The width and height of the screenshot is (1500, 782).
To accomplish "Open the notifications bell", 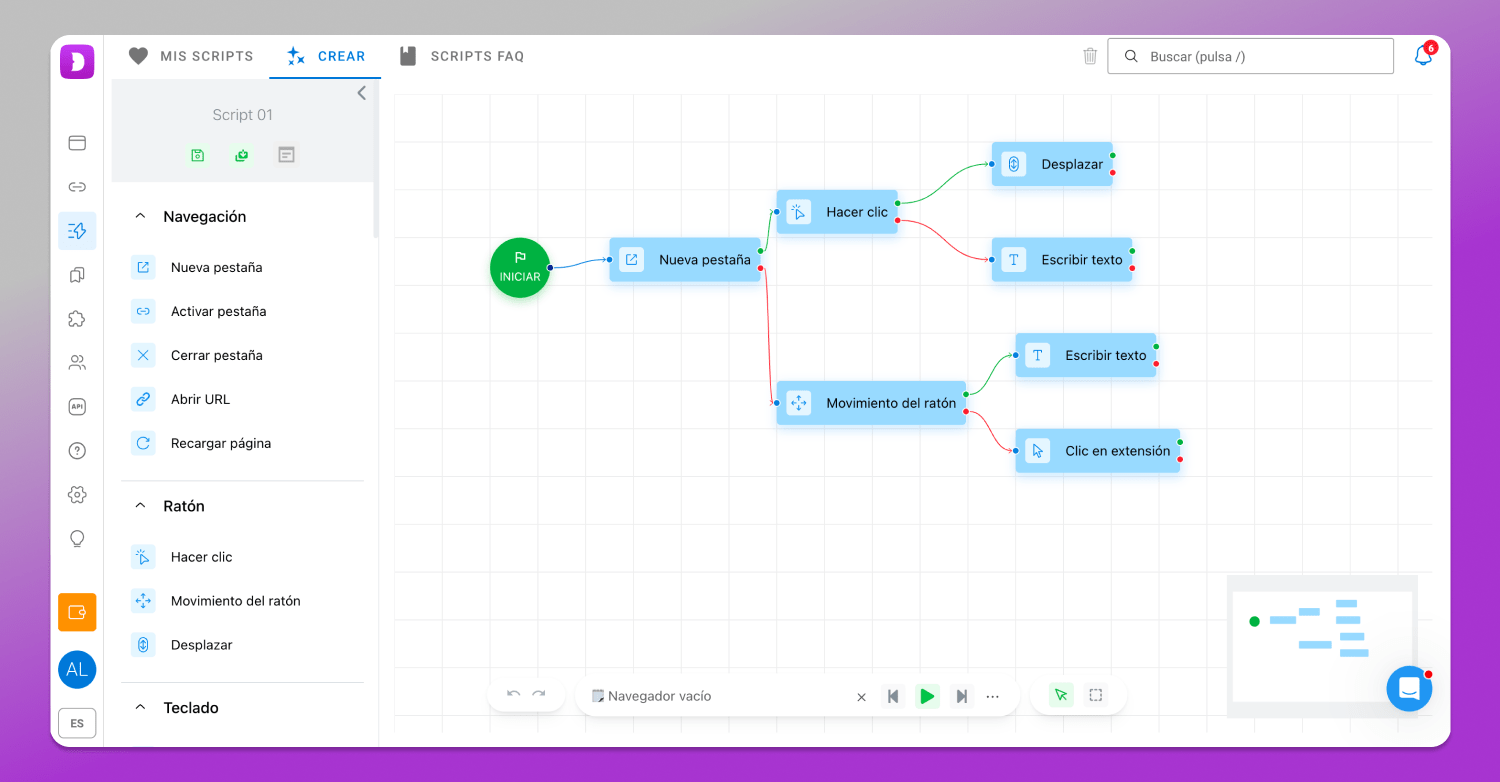I will pos(1423,56).
